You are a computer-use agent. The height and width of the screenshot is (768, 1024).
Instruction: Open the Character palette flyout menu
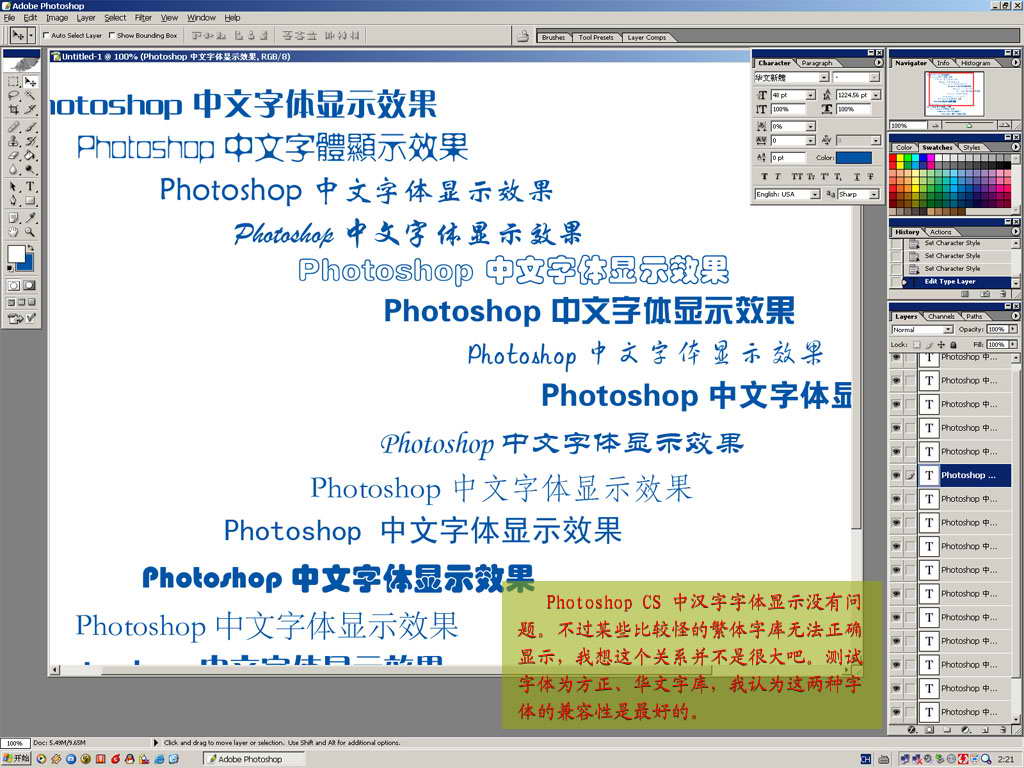878,63
